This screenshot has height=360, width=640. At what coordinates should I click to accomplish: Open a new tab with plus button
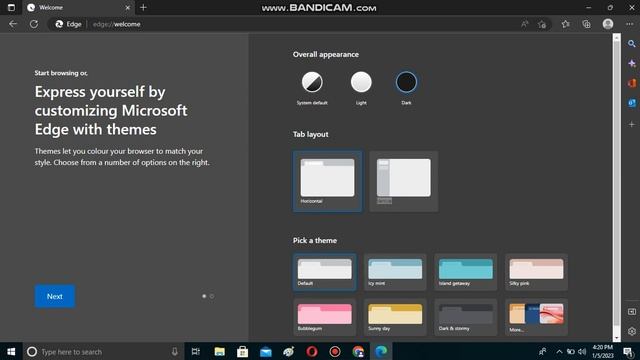[143, 7]
